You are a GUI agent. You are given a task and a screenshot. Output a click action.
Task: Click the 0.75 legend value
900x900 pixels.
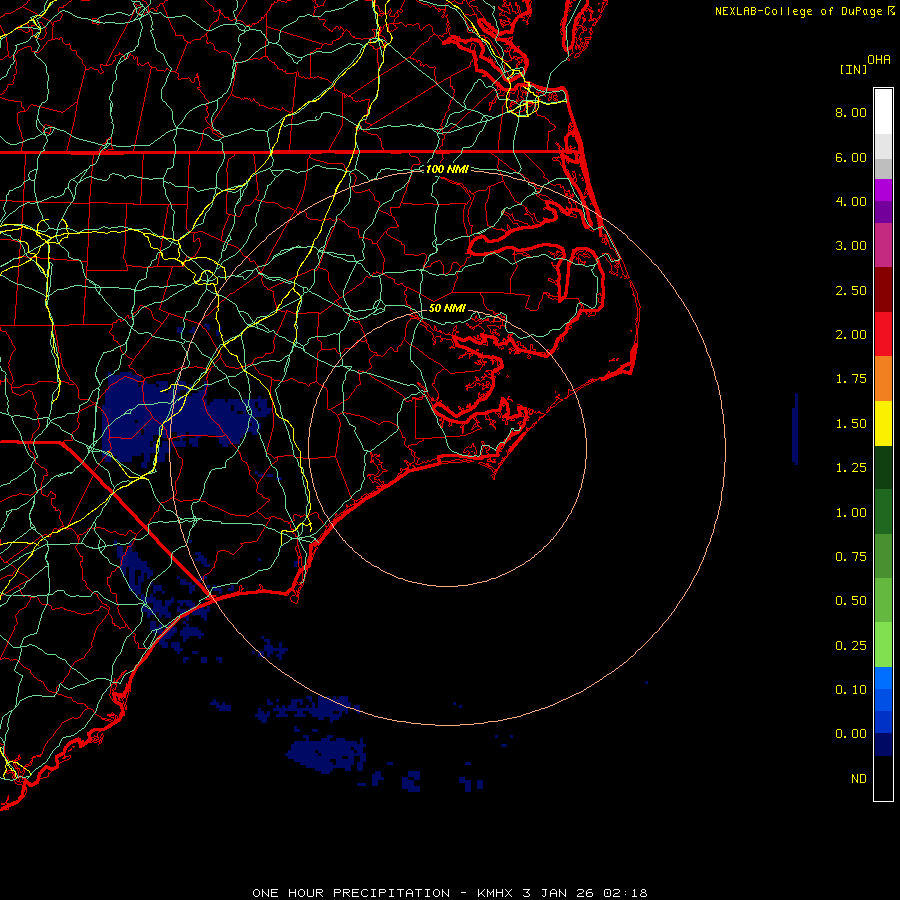pos(851,557)
